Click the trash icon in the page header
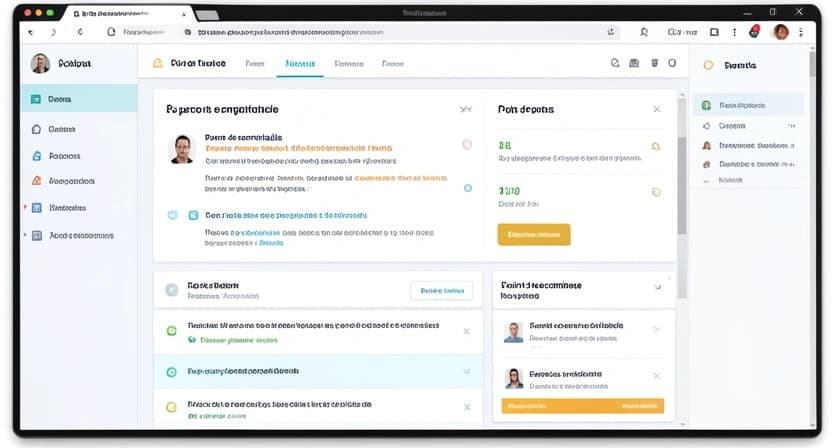 pyautogui.click(x=654, y=63)
